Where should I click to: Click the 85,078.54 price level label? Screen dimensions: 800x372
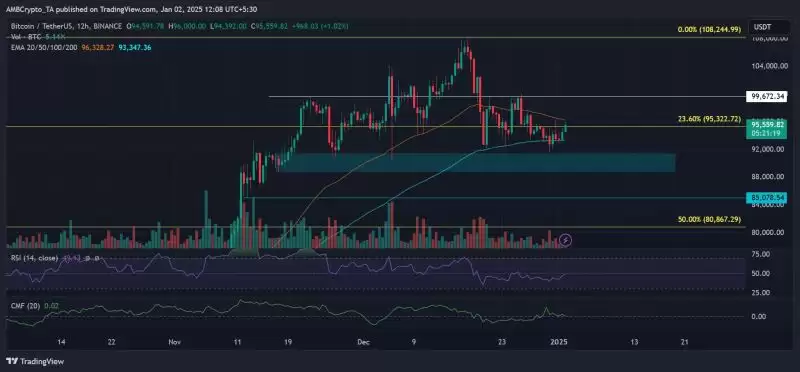[766, 197]
